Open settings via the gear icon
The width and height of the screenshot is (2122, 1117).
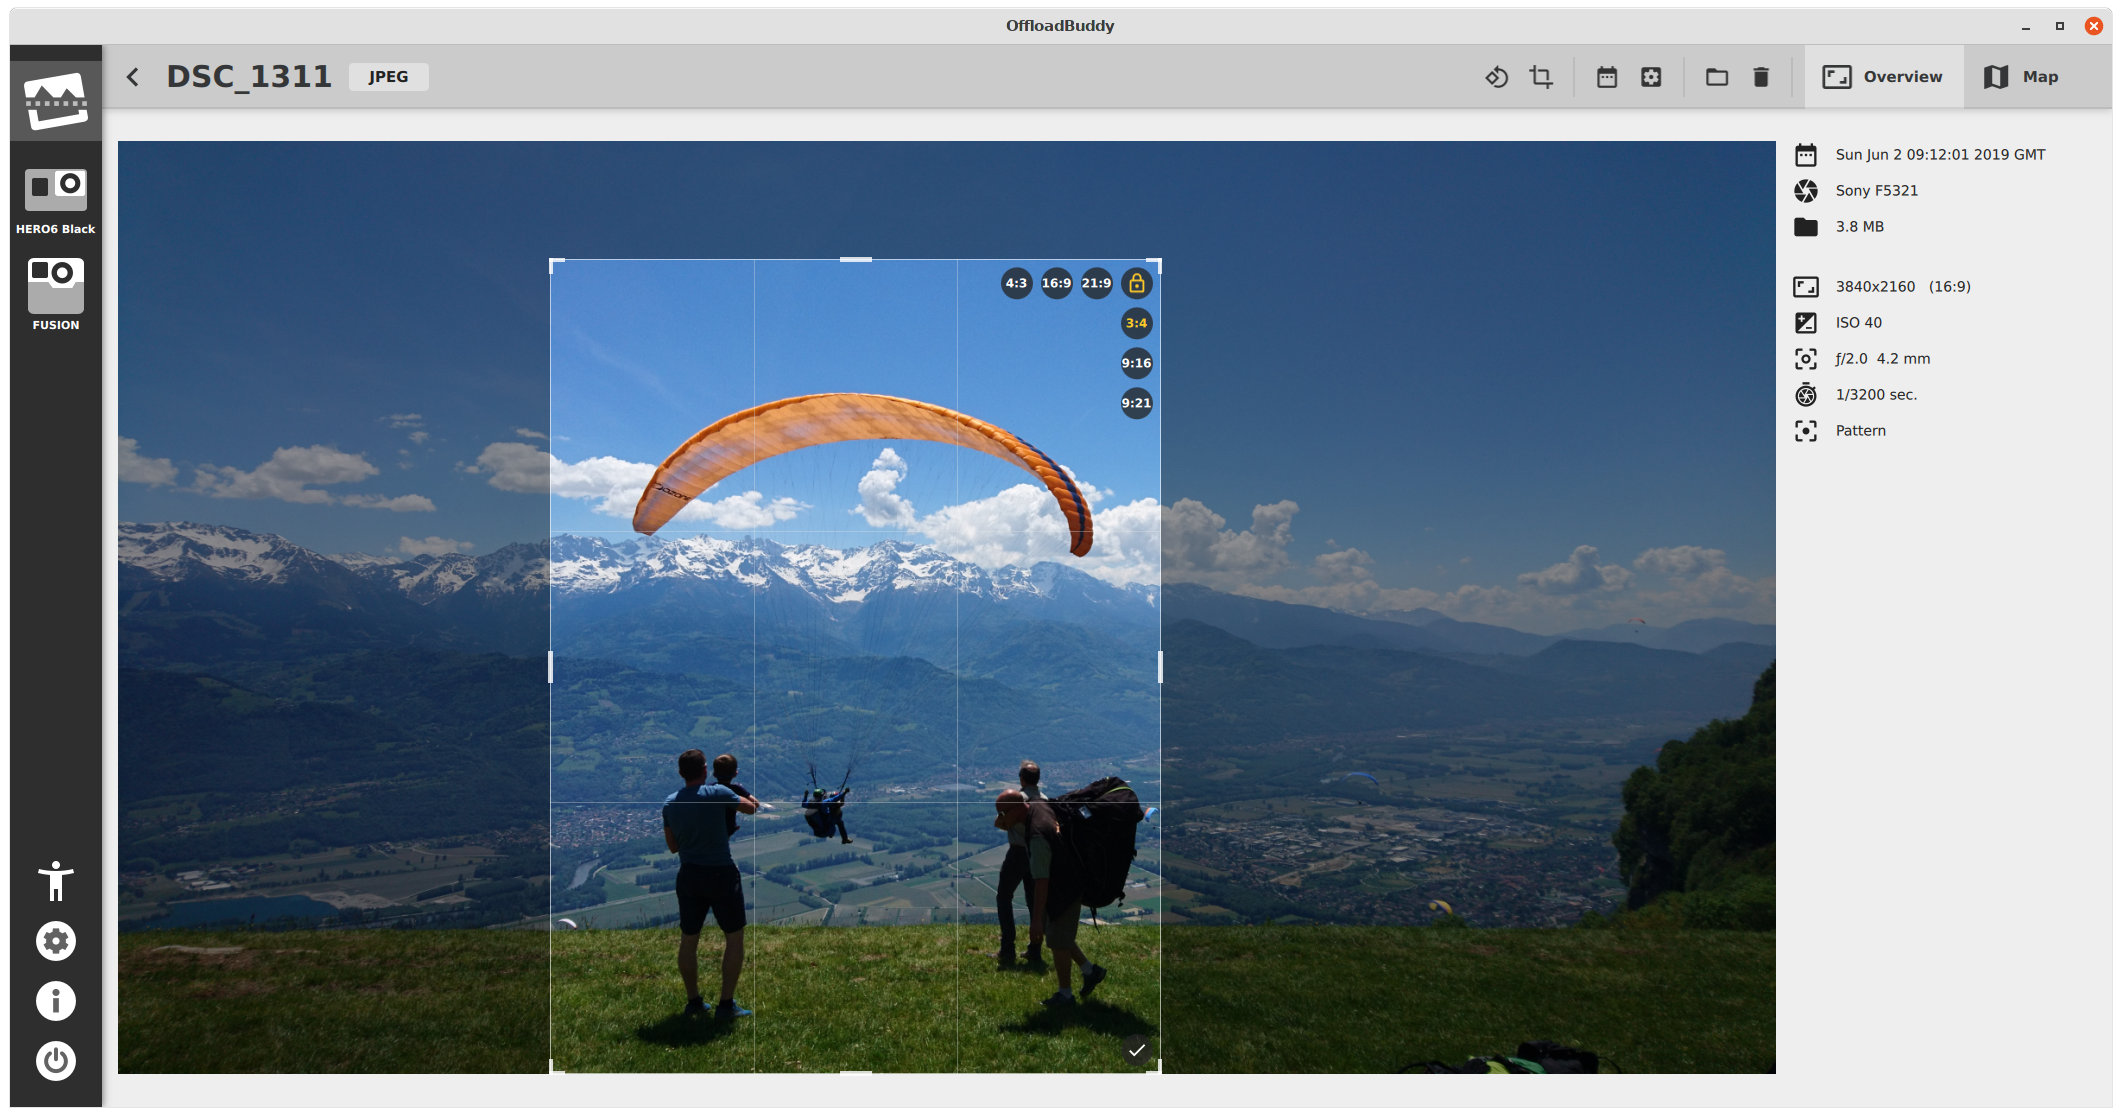[56, 941]
